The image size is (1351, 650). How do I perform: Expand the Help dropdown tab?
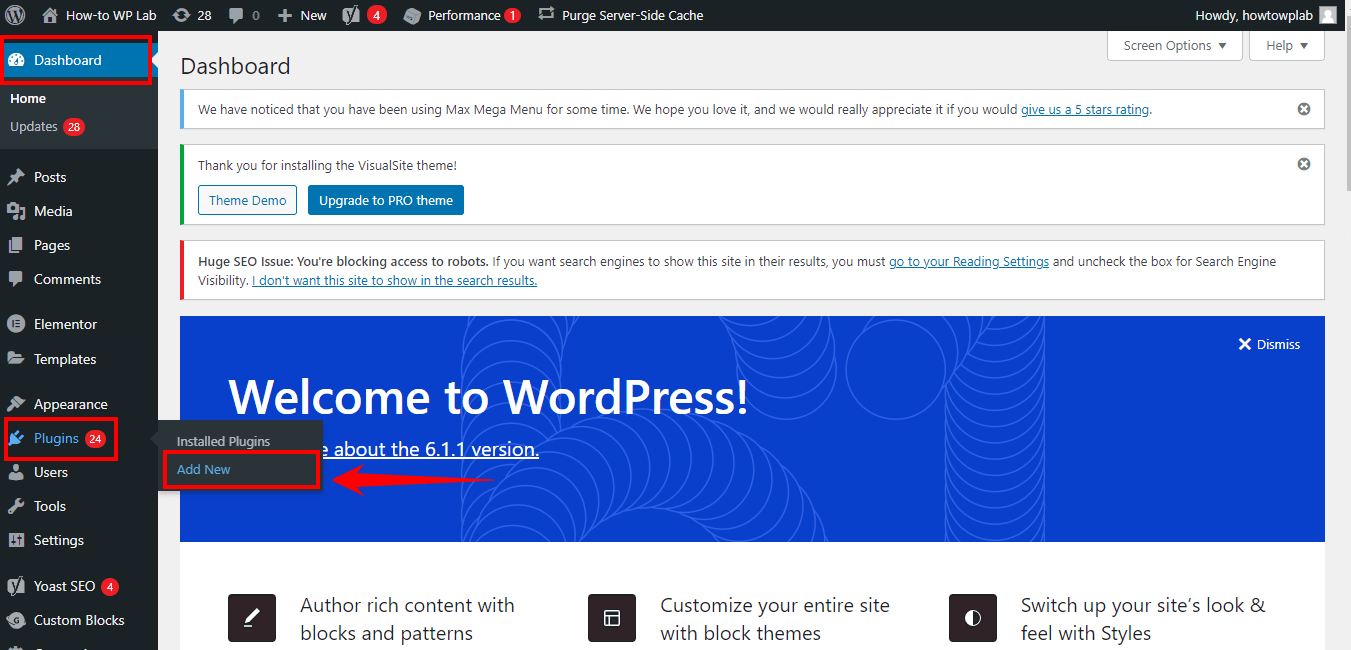(1286, 46)
